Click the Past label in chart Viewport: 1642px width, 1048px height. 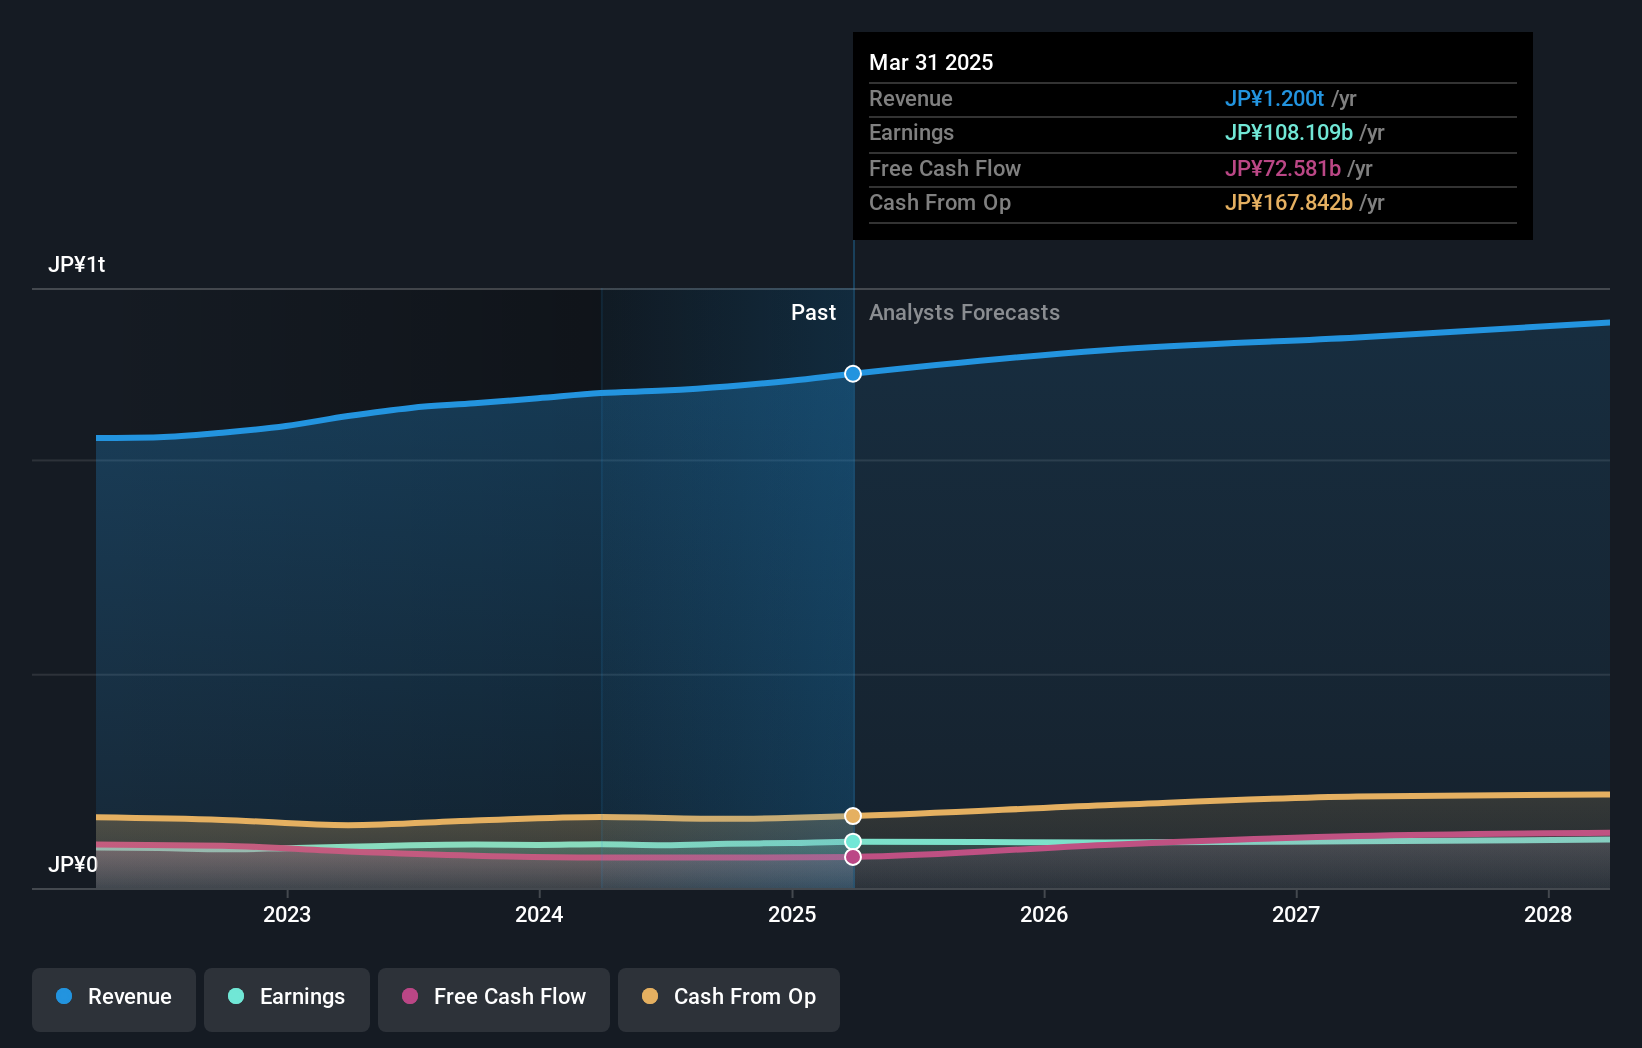point(813,313)
